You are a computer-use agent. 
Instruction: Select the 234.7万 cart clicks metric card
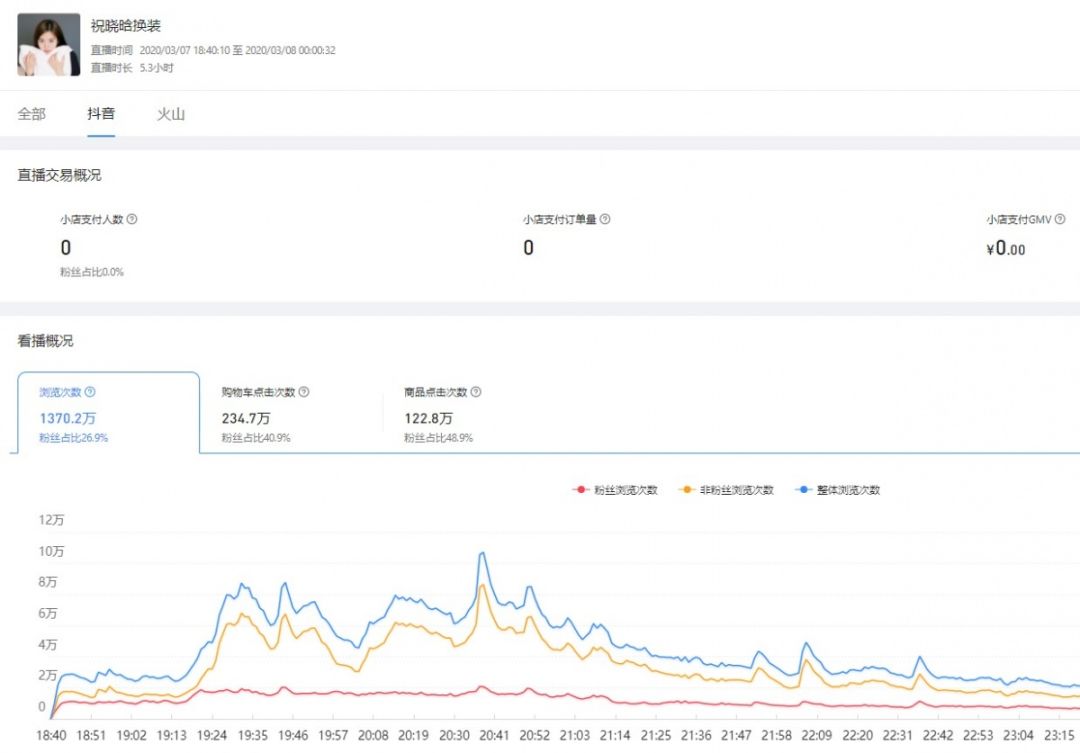point(290,415)
